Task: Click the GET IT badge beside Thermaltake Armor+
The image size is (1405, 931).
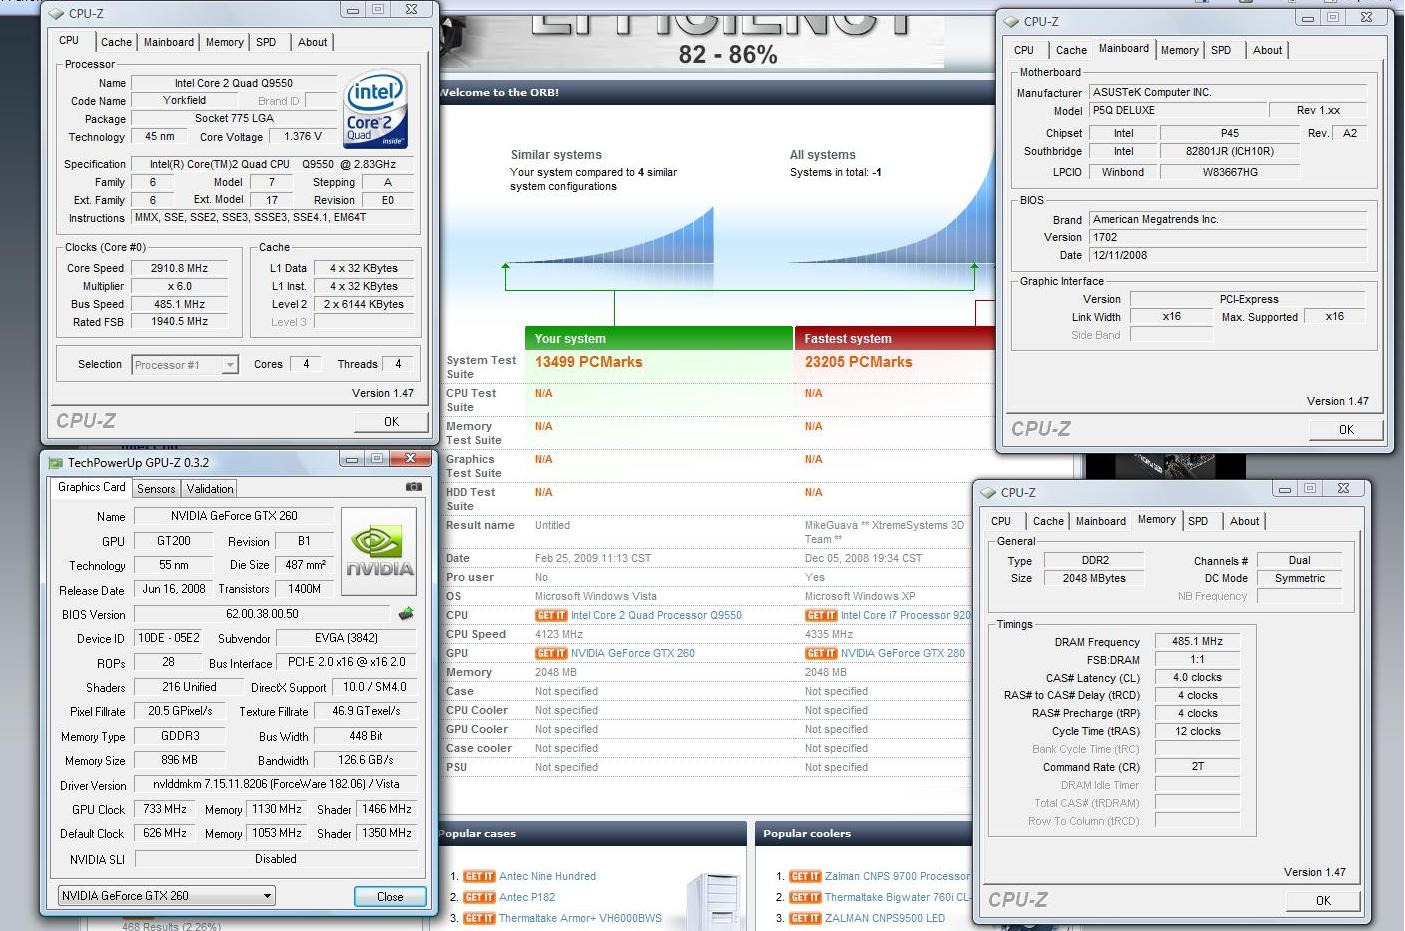Action: (479, 919)
